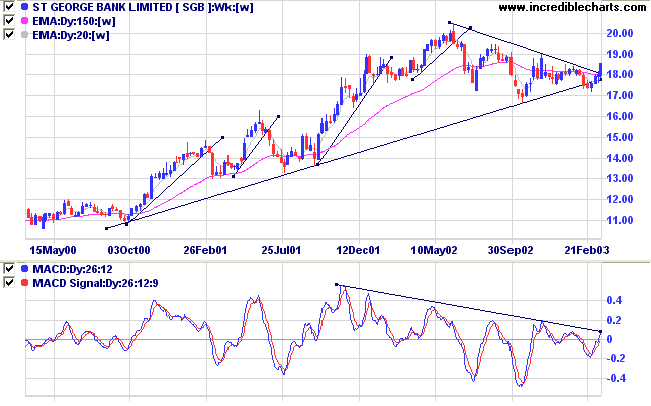
Task: Toggle the EMA:Dy:150 indicator checkbox
Action: coord(9,20)
